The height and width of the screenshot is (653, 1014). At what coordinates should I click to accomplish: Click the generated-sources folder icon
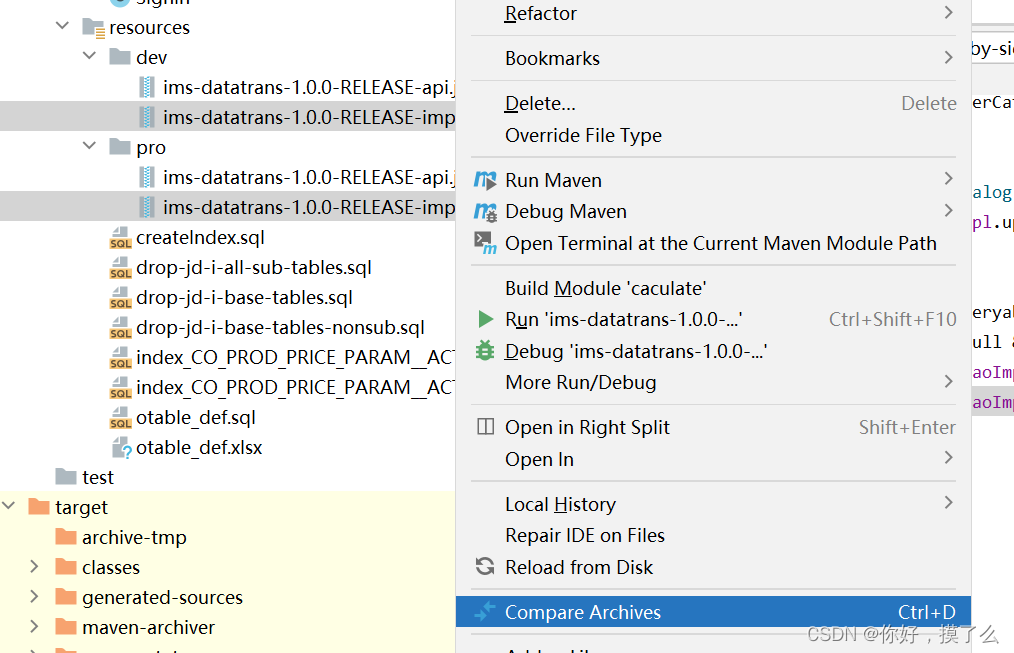[66, 596]
